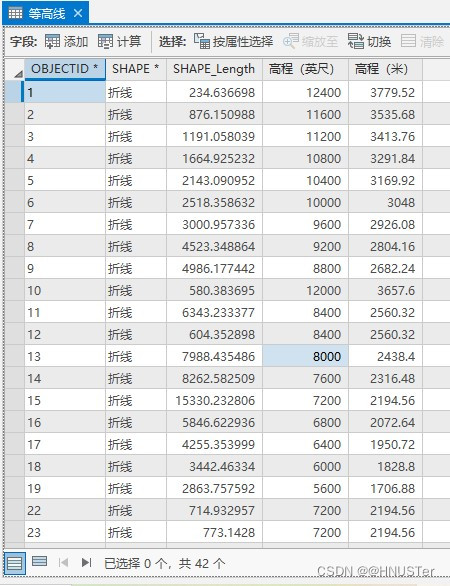Click length value 234.636698
450x586 pixels.
(222, 92)
